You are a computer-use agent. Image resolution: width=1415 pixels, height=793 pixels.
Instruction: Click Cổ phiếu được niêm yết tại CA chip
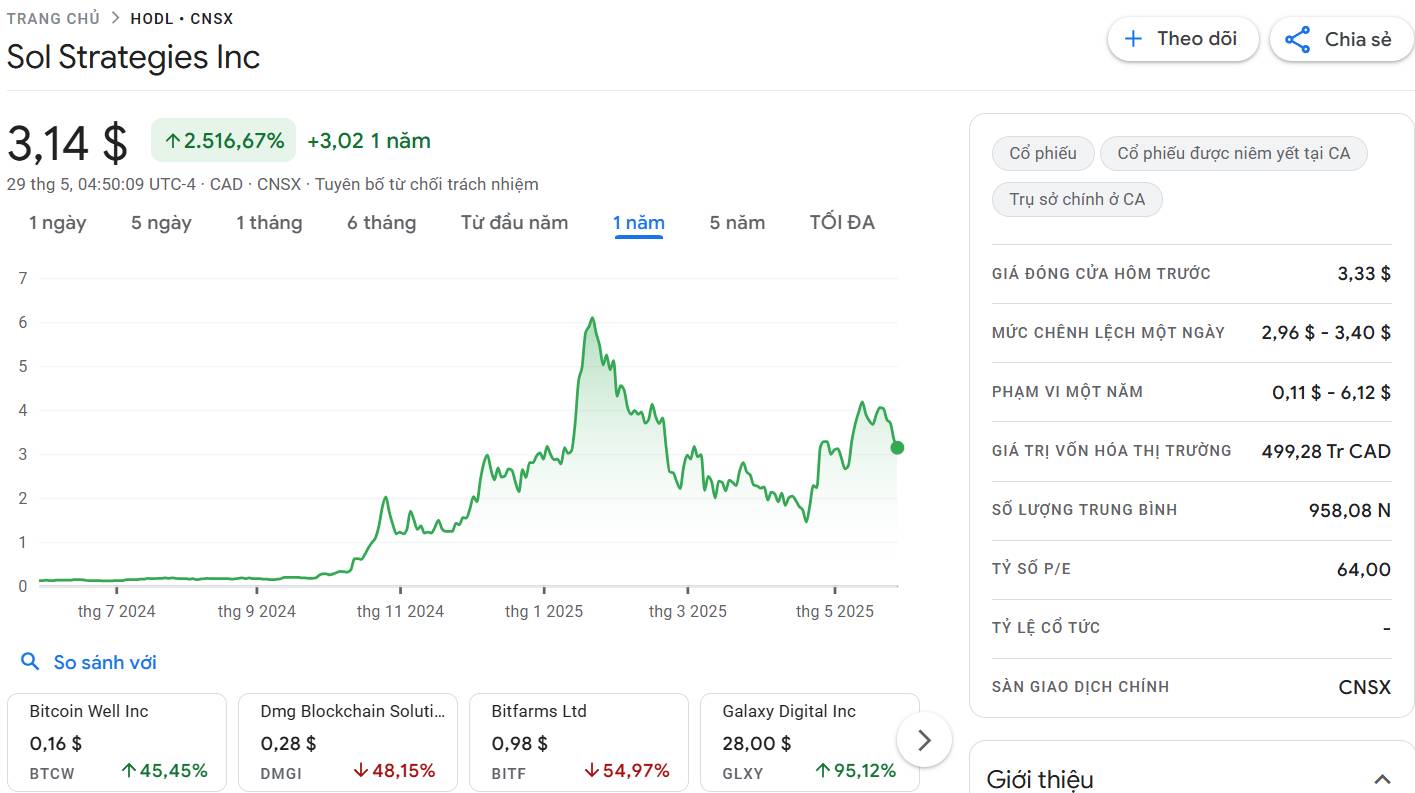1233,153
